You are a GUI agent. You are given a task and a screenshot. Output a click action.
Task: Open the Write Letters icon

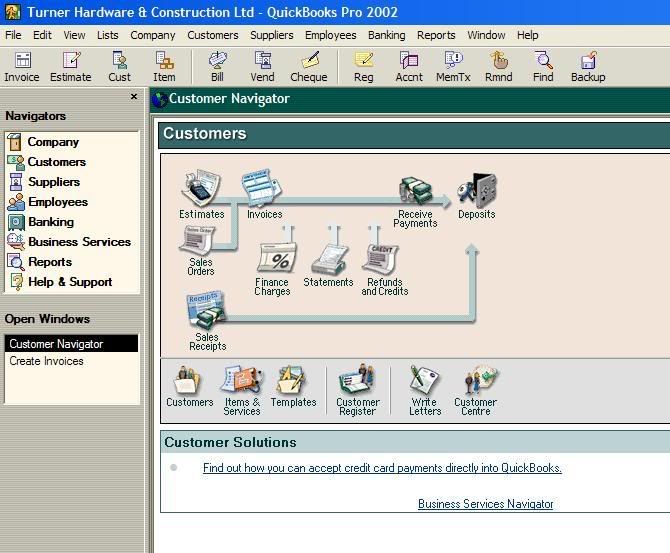pyautogui.click(x=425, y=390)
